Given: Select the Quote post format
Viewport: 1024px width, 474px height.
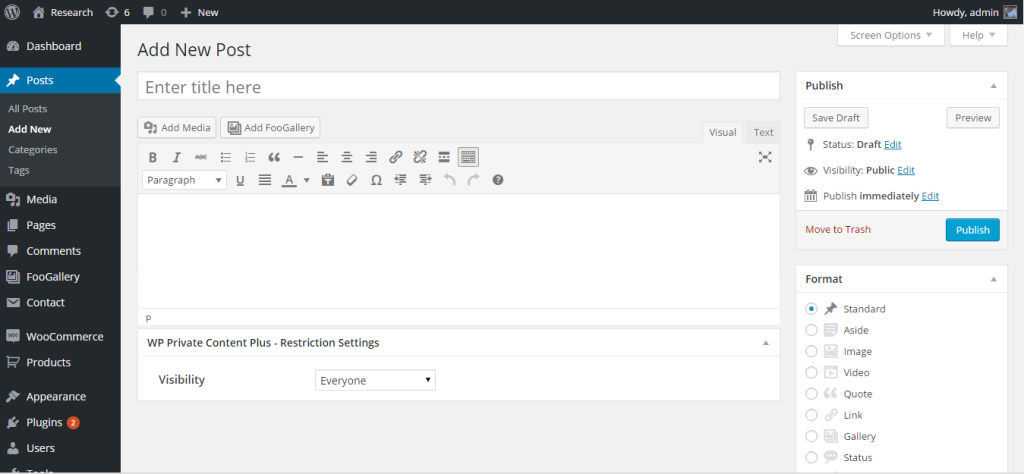Looking at the screenshot, I should pyautogui.click(x=811, y=394).
